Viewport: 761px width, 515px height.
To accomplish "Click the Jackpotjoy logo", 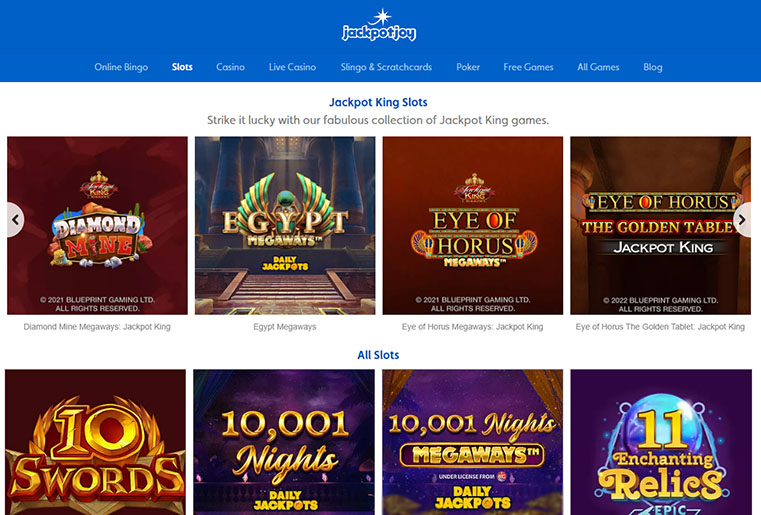I will click(379, 25).
